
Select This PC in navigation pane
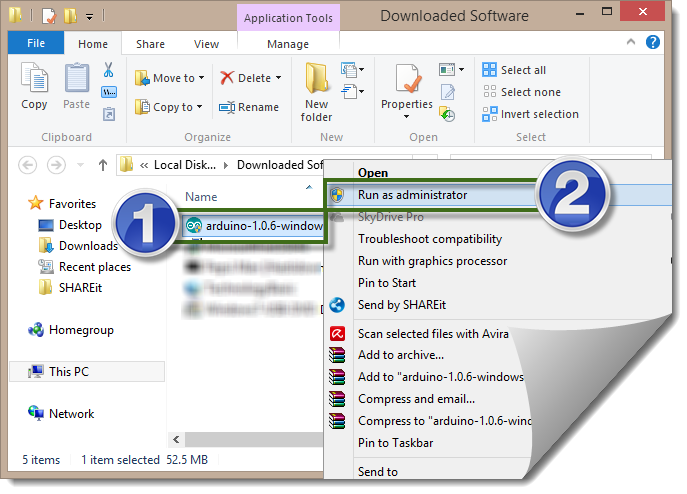click(68, 371)
